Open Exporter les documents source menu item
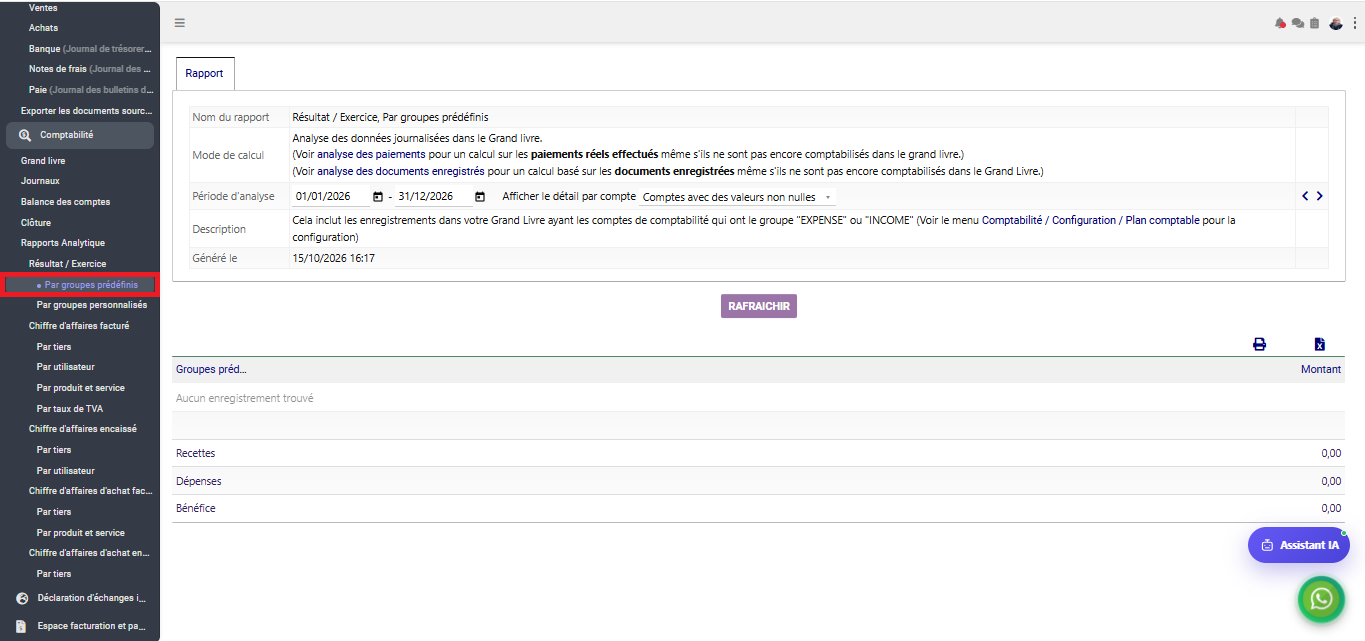The image size is (1365, 641). point(86,111)
